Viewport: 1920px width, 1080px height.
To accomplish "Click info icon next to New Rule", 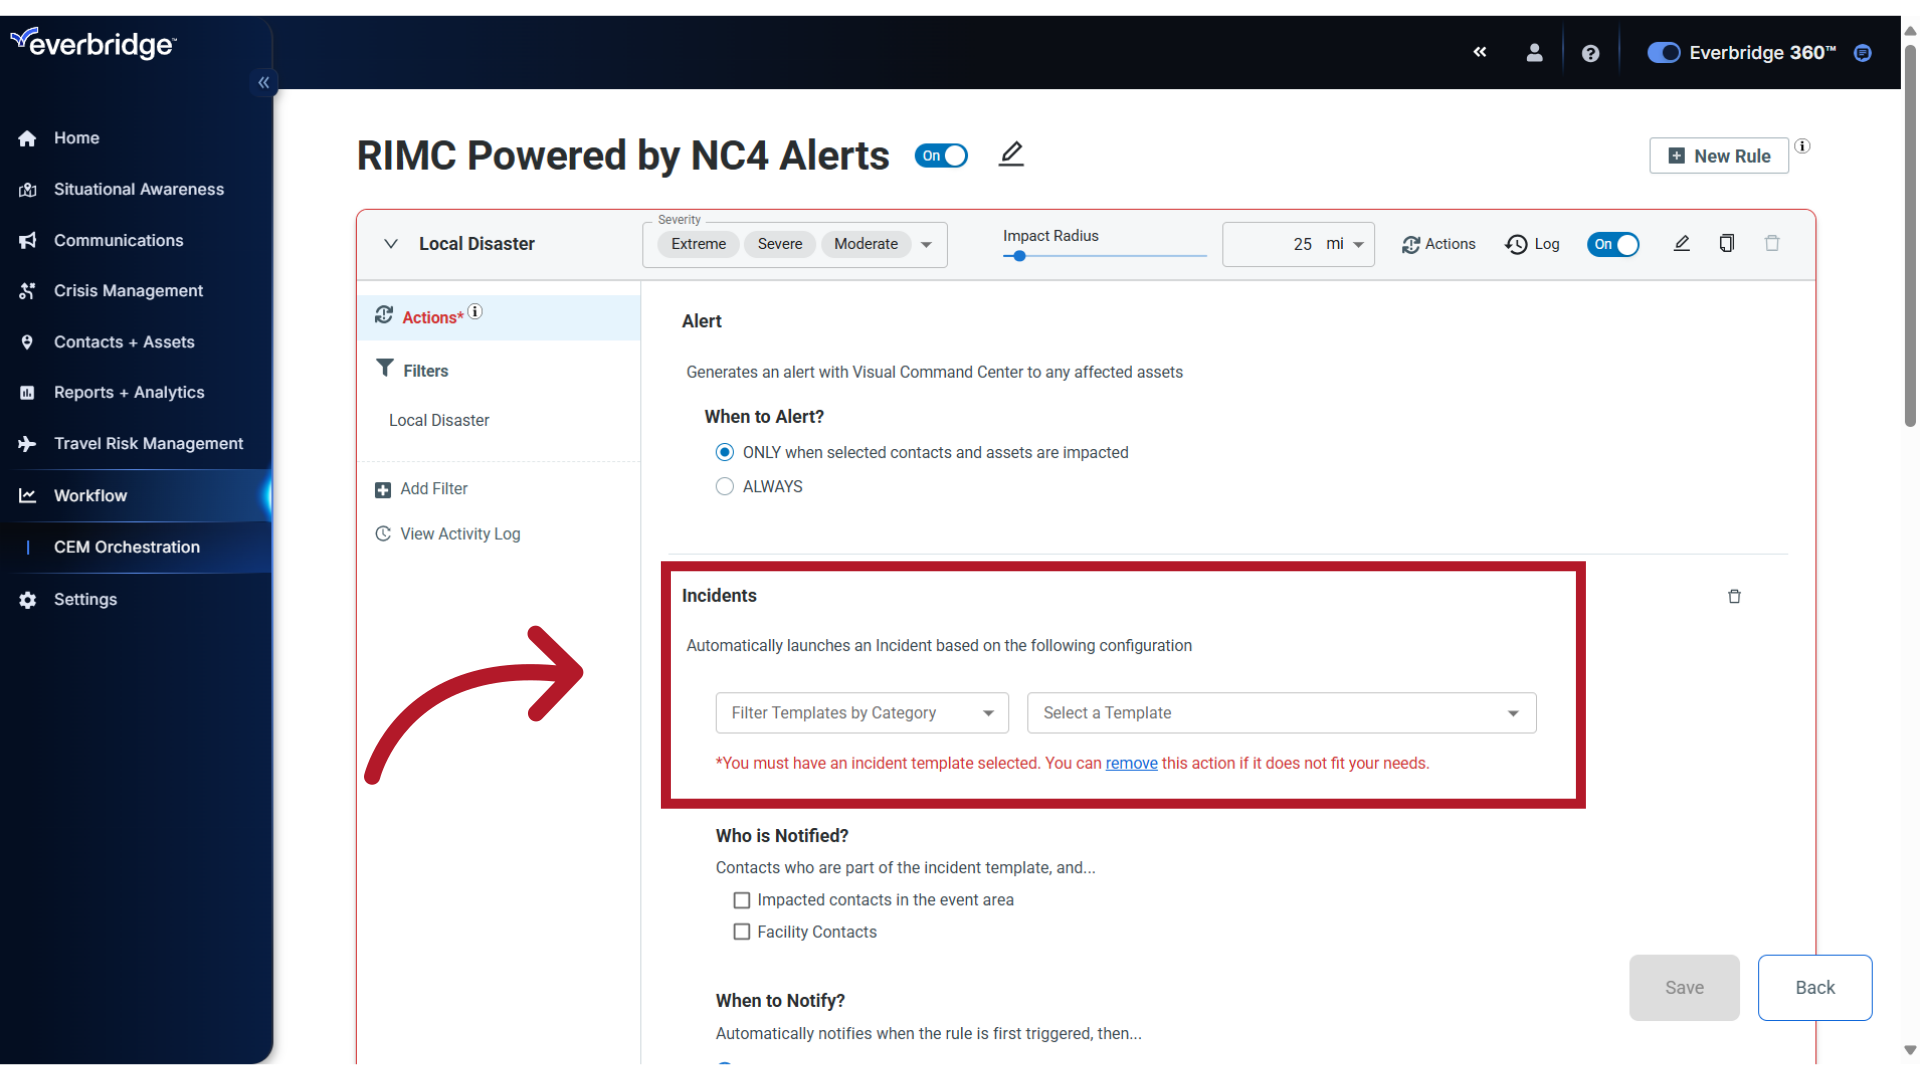I will [x=1802, y=146].
